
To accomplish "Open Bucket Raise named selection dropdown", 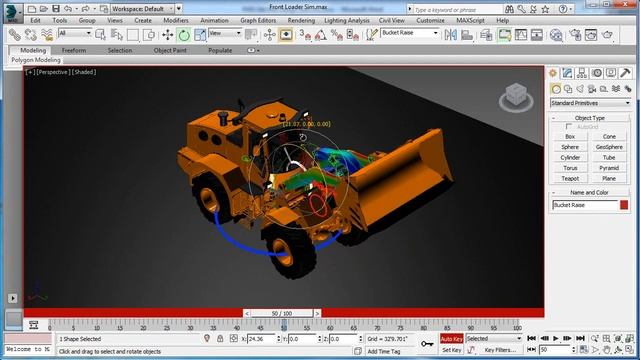I will (x=409, y=33).
